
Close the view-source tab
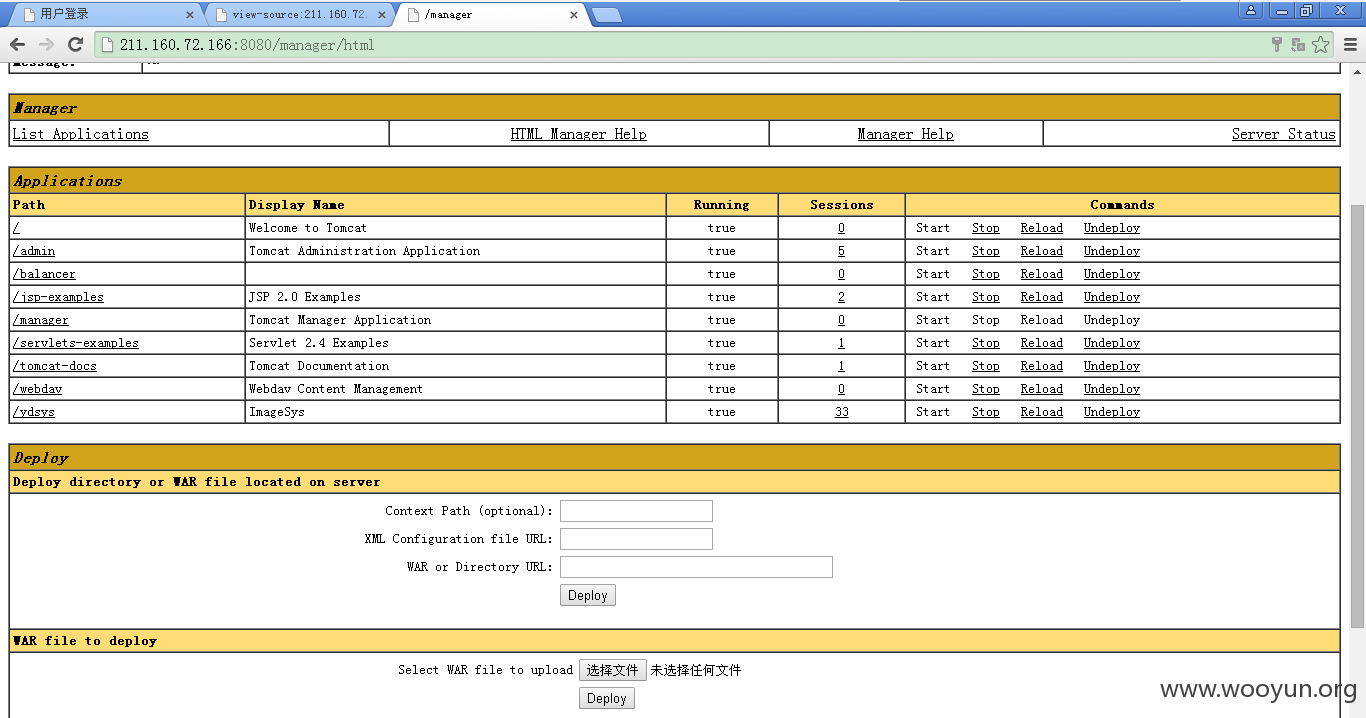click(x=382, y=15)
